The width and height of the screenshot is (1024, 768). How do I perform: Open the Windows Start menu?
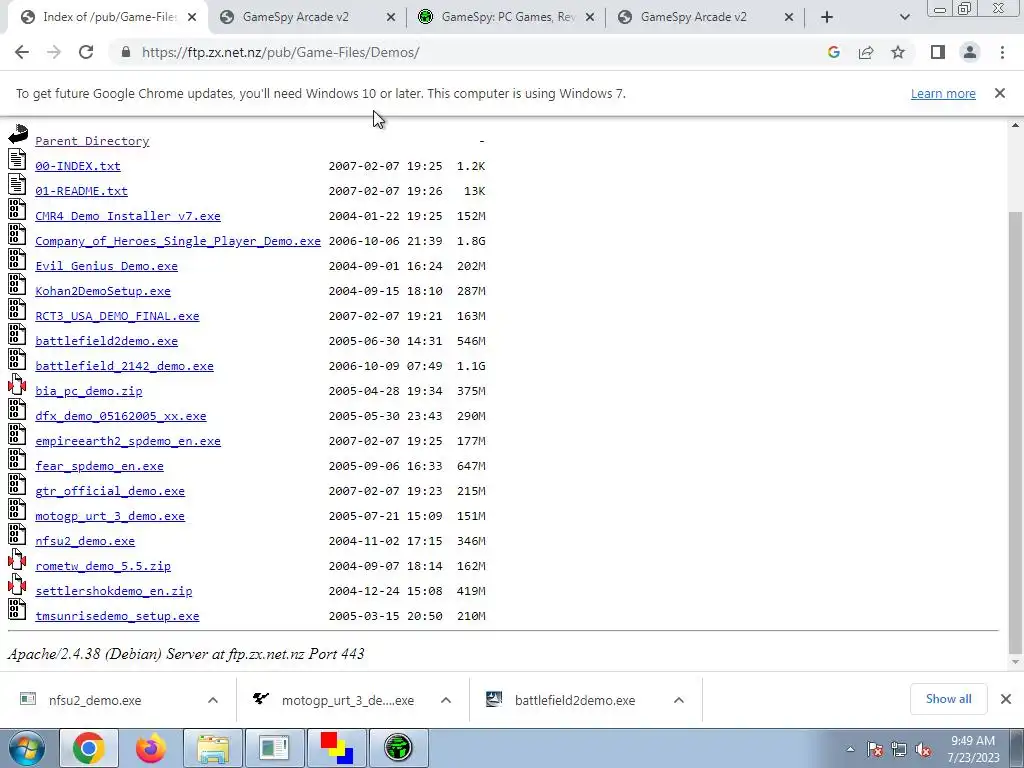27,748
